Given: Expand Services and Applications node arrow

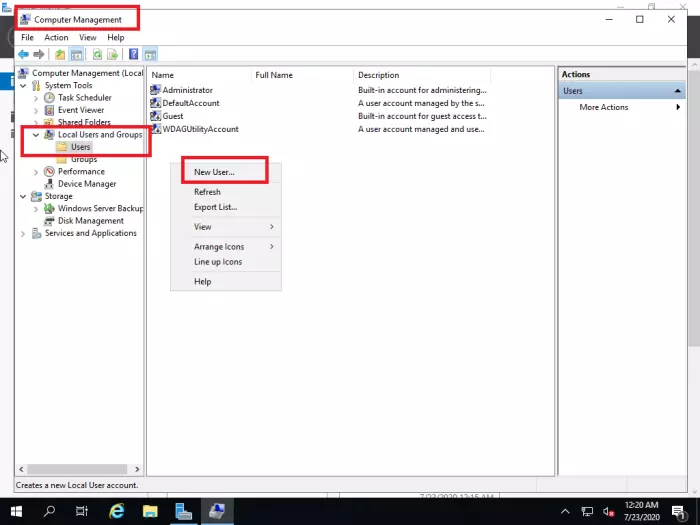Looking at the screenshot, I should pyautogui.click(x=23, y=233).
